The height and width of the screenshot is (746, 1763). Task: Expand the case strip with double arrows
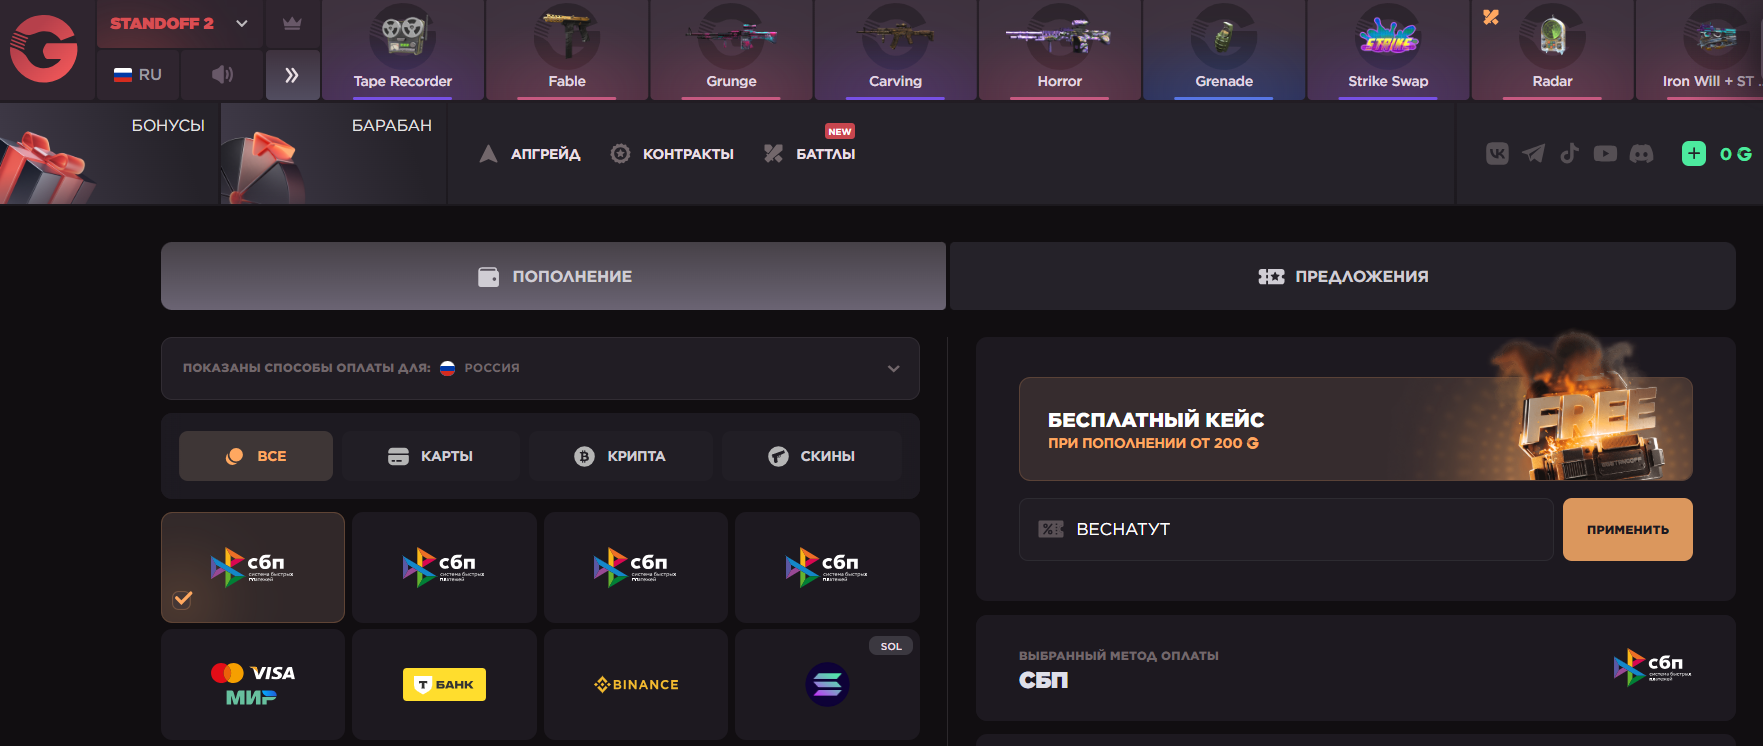(292, 75)
